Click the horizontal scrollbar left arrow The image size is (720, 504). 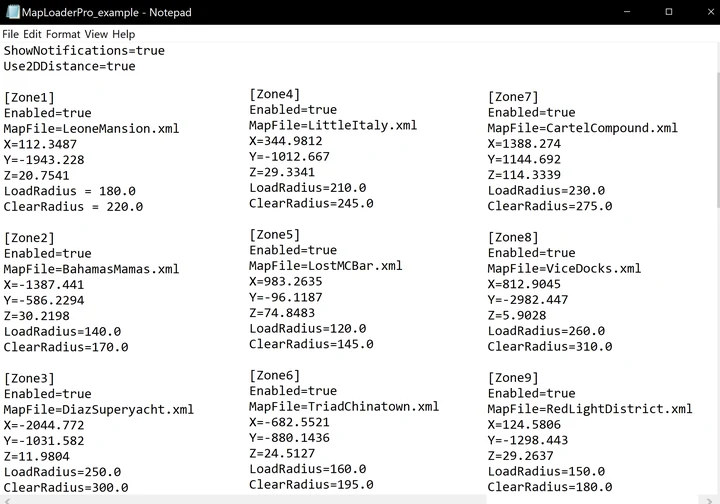6,500
